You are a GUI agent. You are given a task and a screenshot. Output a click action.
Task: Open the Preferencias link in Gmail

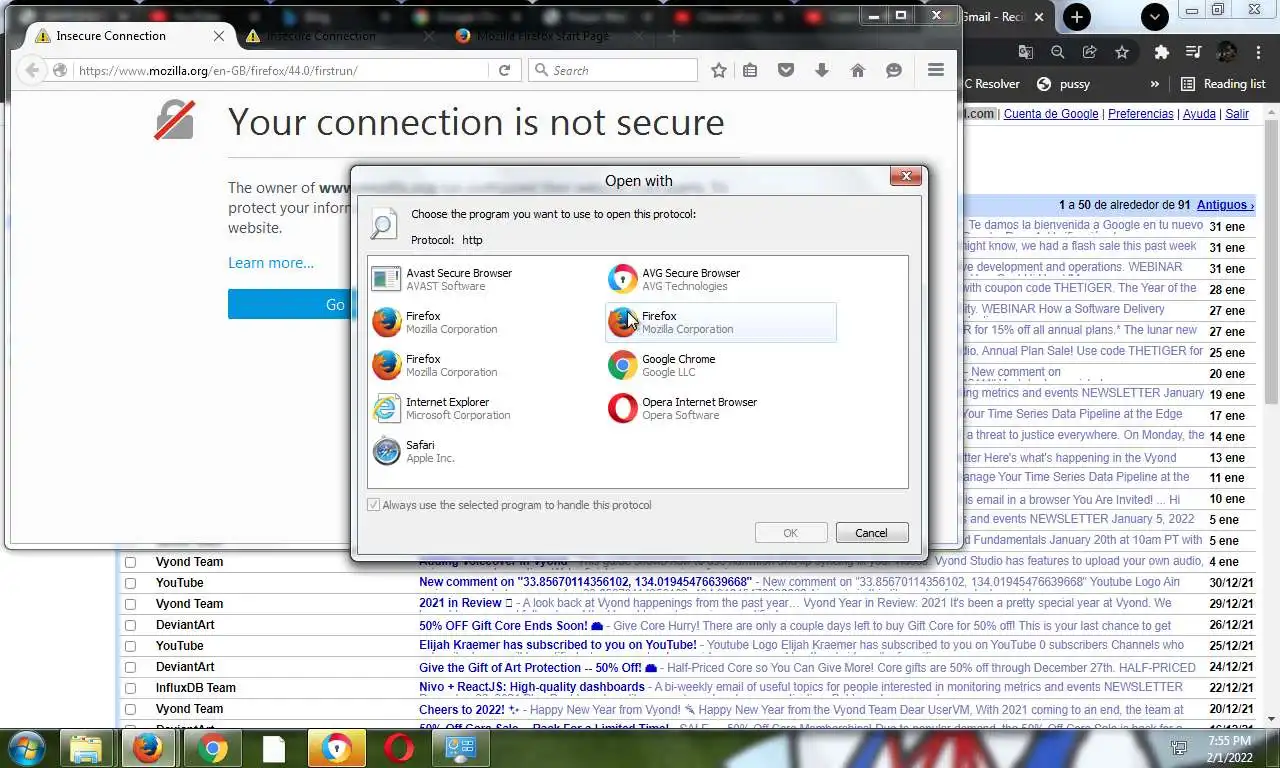click(x=1141, y=114)
